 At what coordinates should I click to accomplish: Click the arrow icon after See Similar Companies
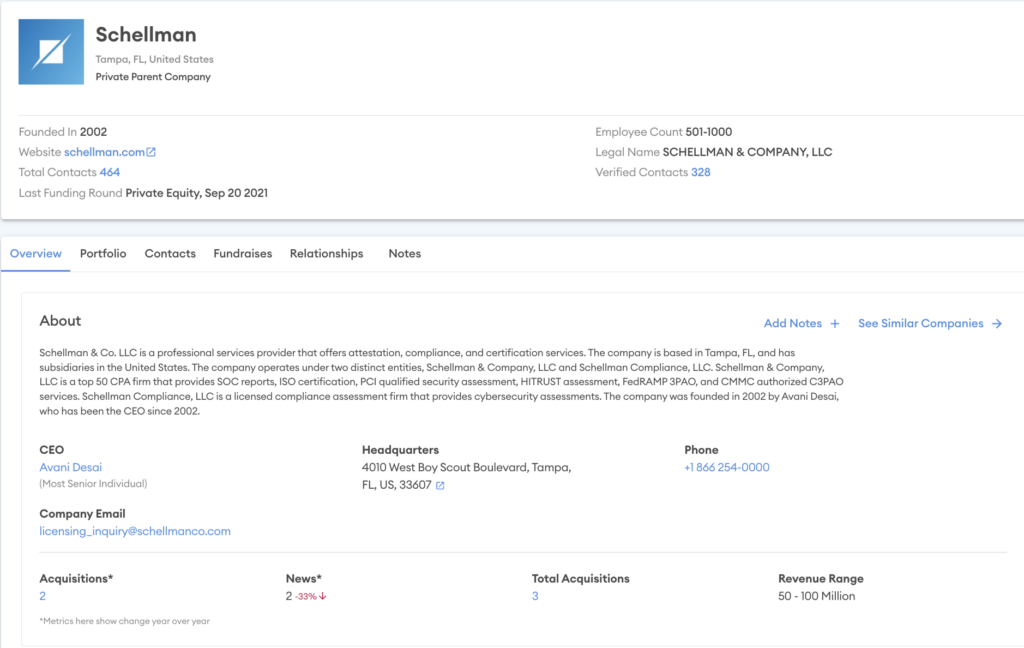(997, 323)
